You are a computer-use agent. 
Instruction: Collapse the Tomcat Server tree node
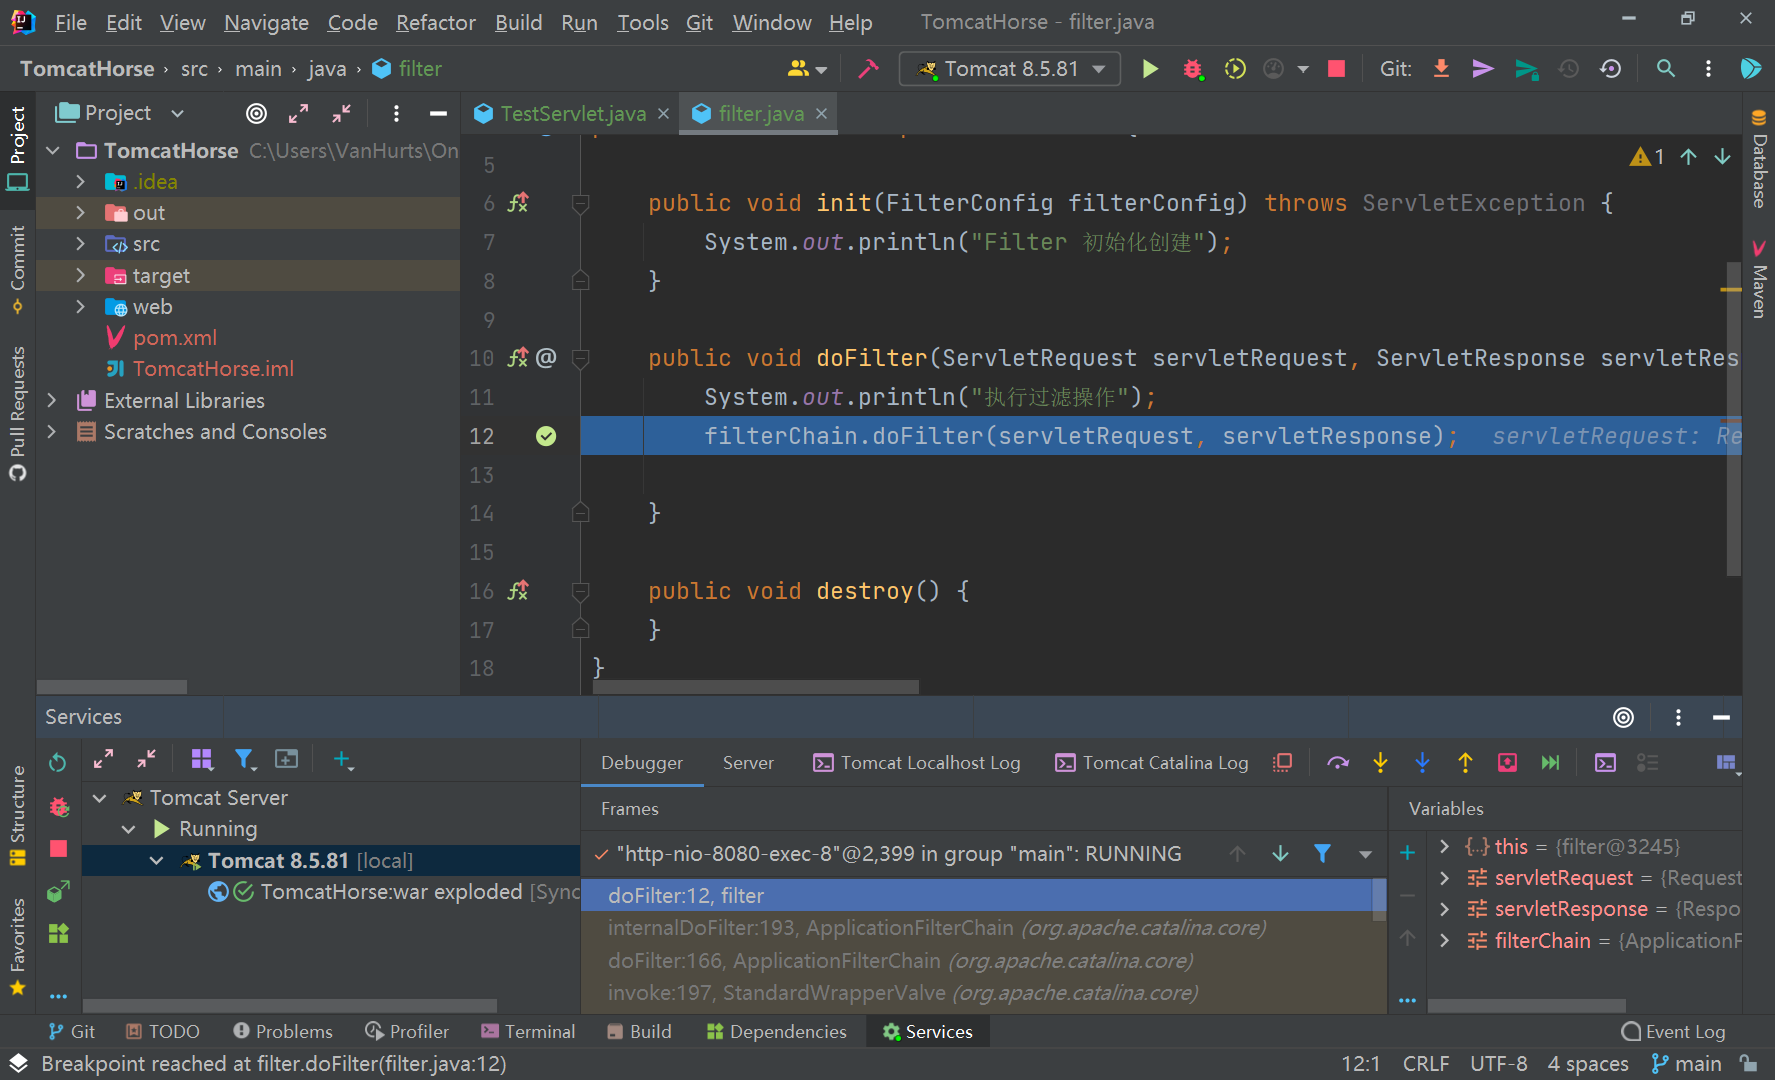[99, 797]
